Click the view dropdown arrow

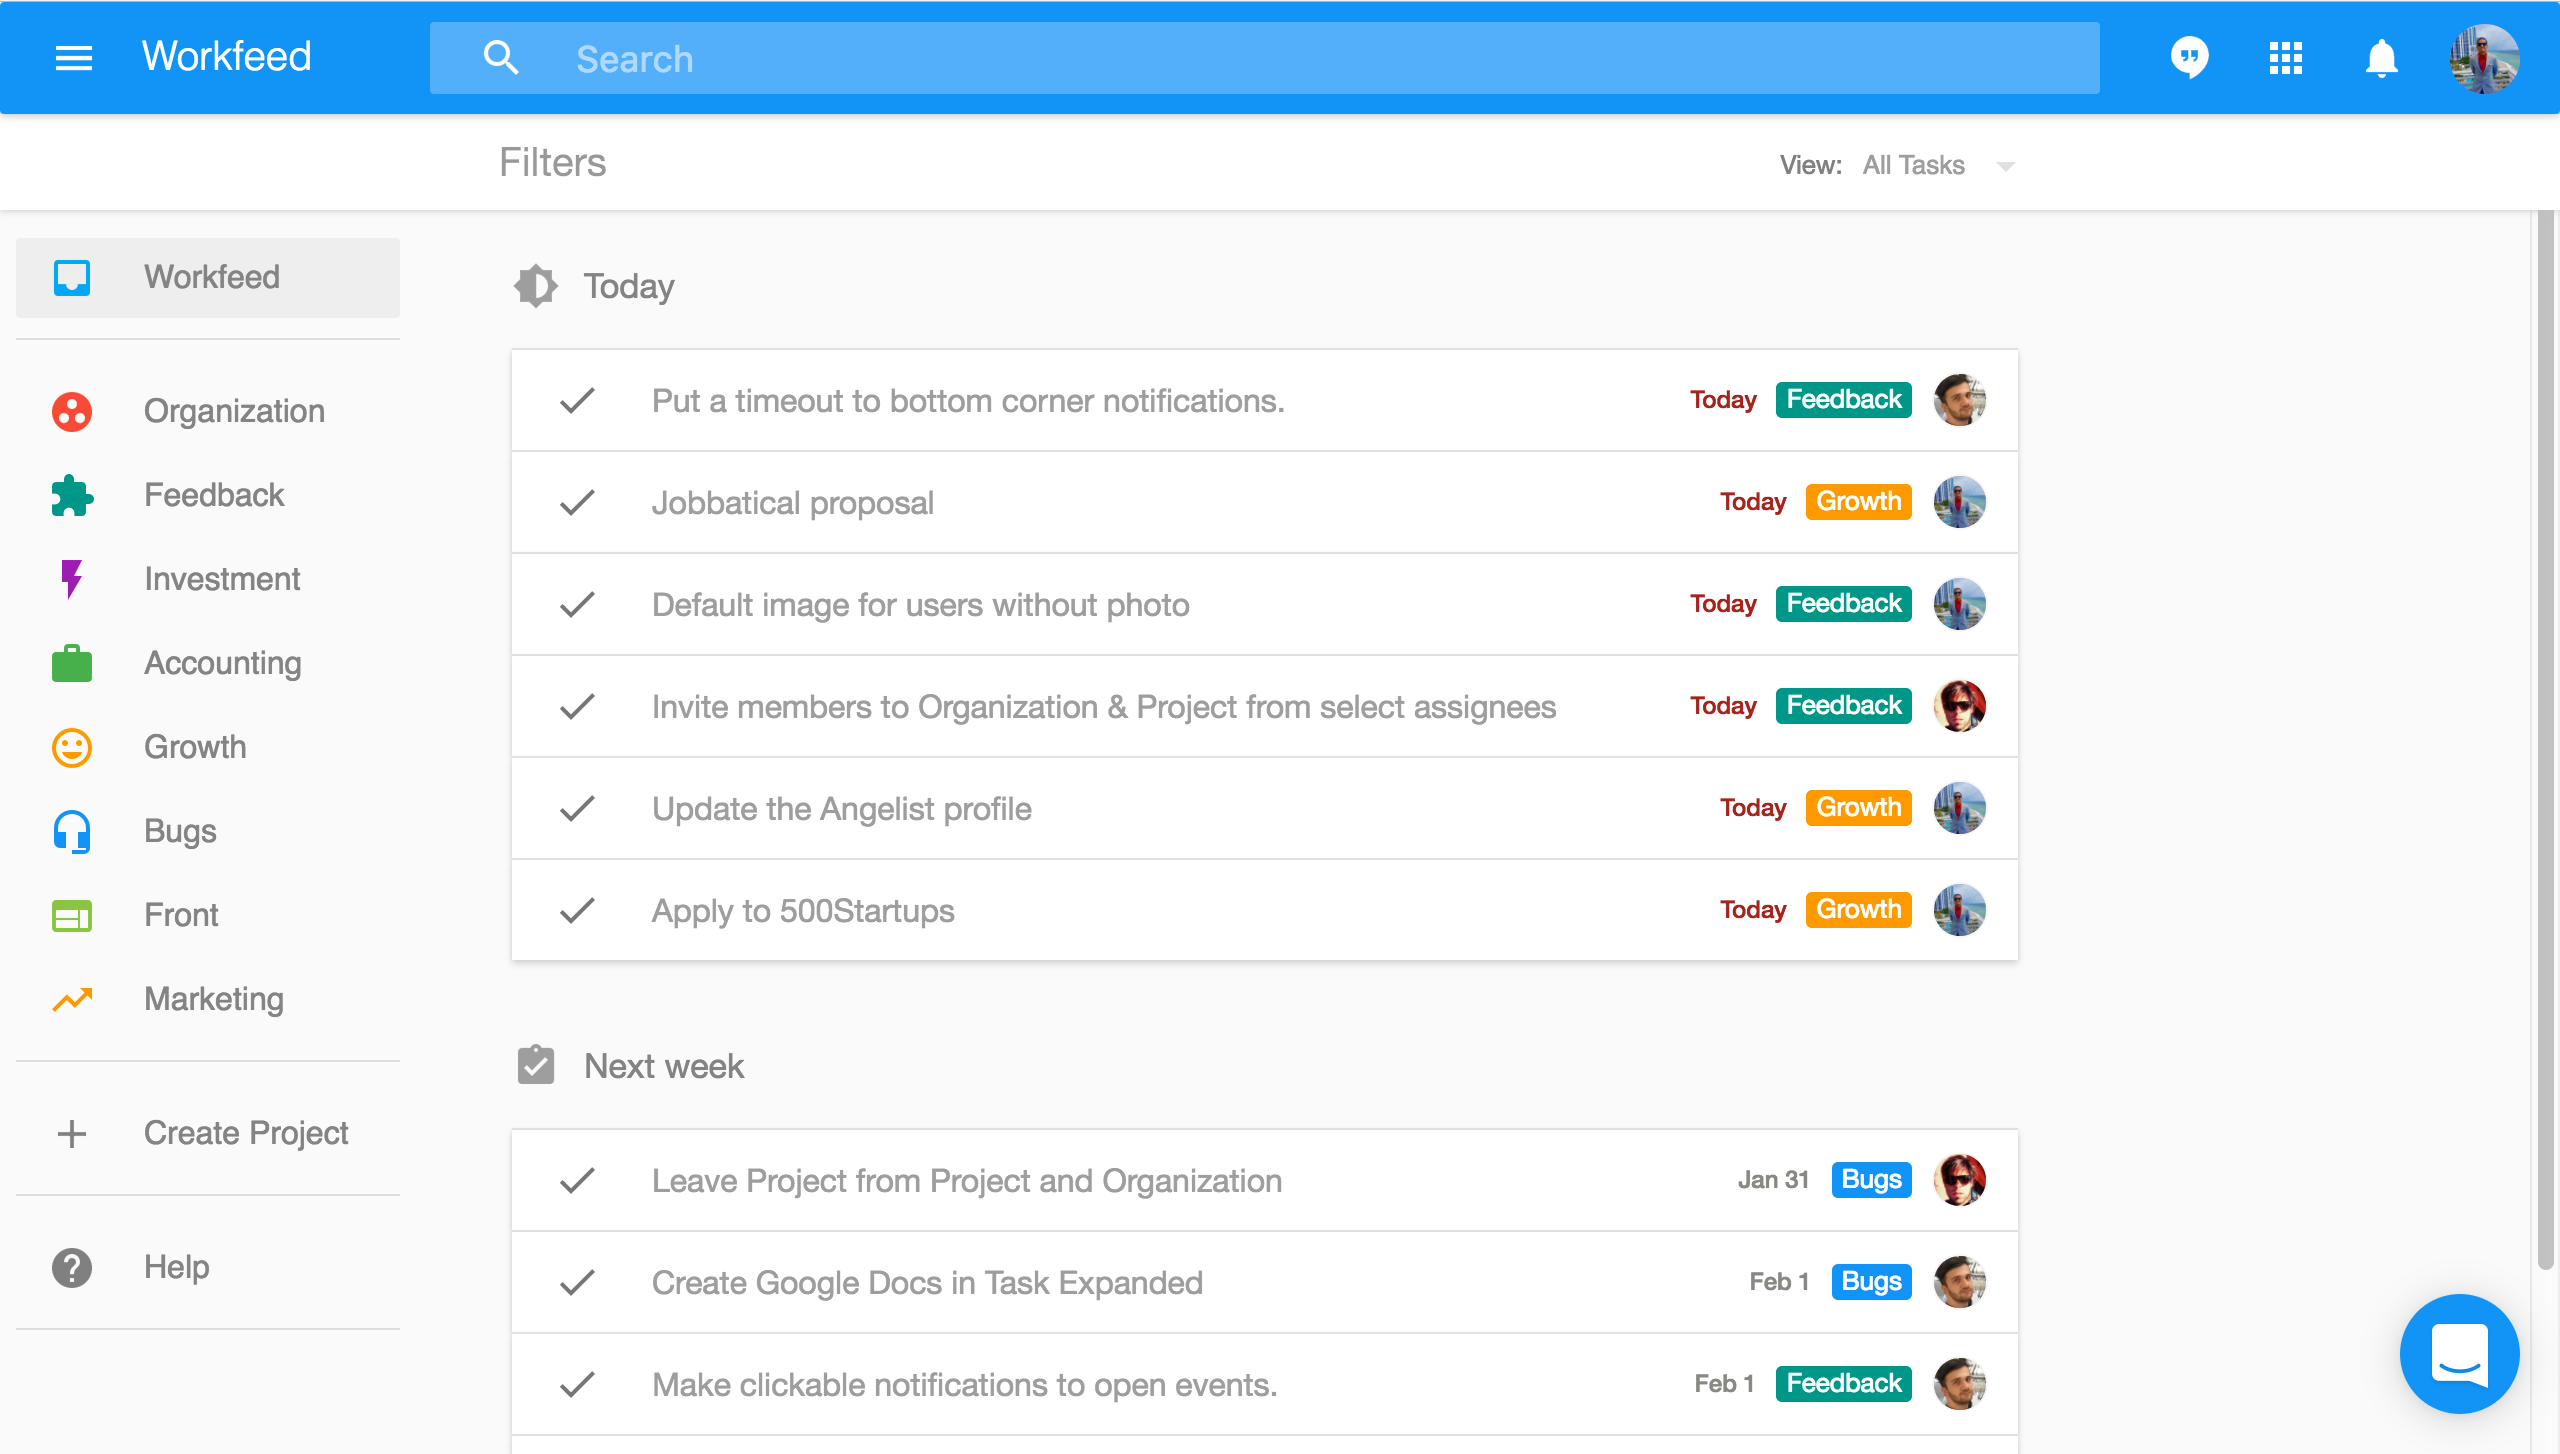pyautogui.click(x=2005, y=166)
